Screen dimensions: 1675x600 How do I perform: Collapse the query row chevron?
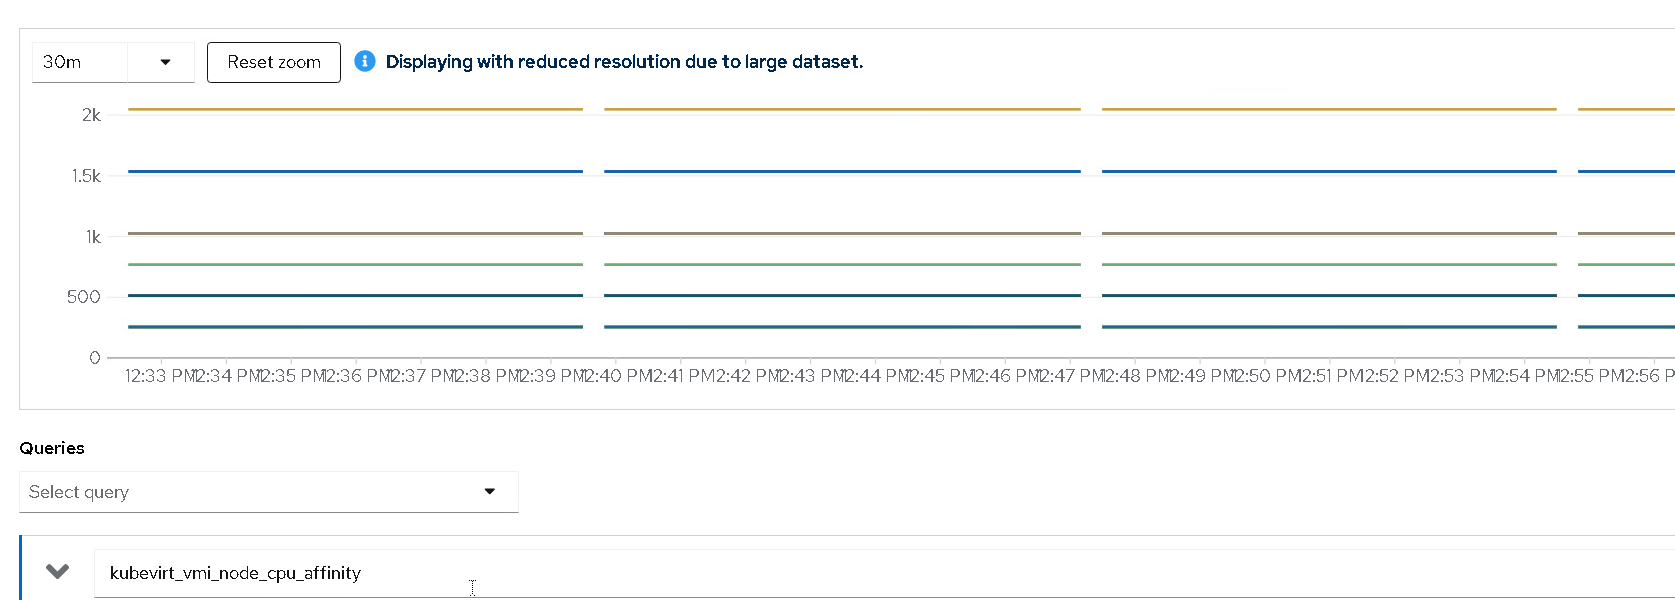coord(58,572)
